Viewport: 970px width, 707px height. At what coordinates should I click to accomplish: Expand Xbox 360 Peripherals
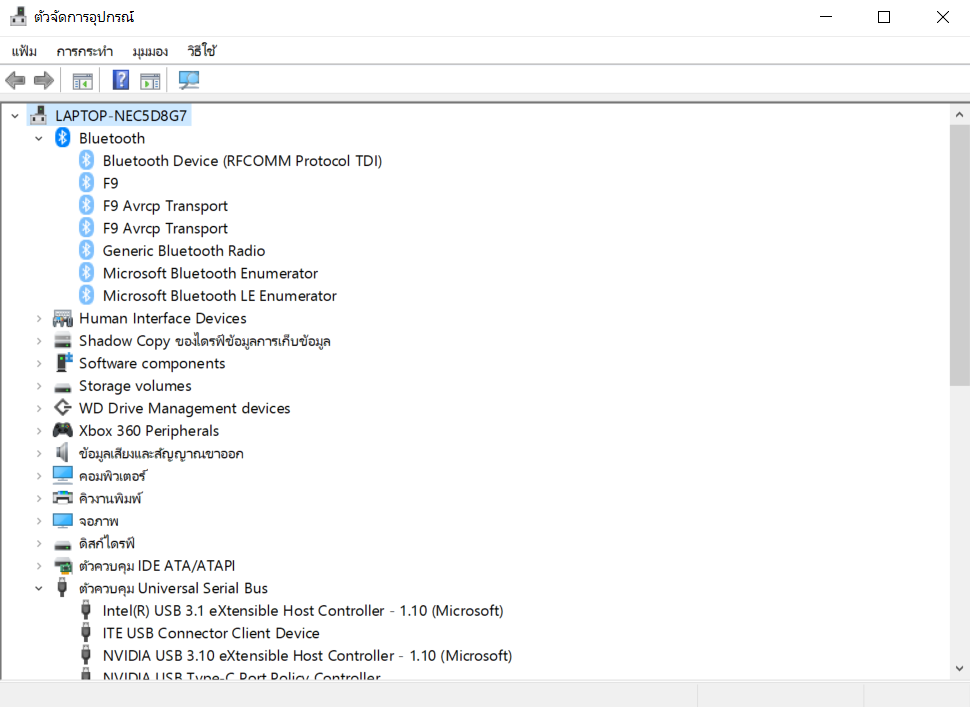39,431
